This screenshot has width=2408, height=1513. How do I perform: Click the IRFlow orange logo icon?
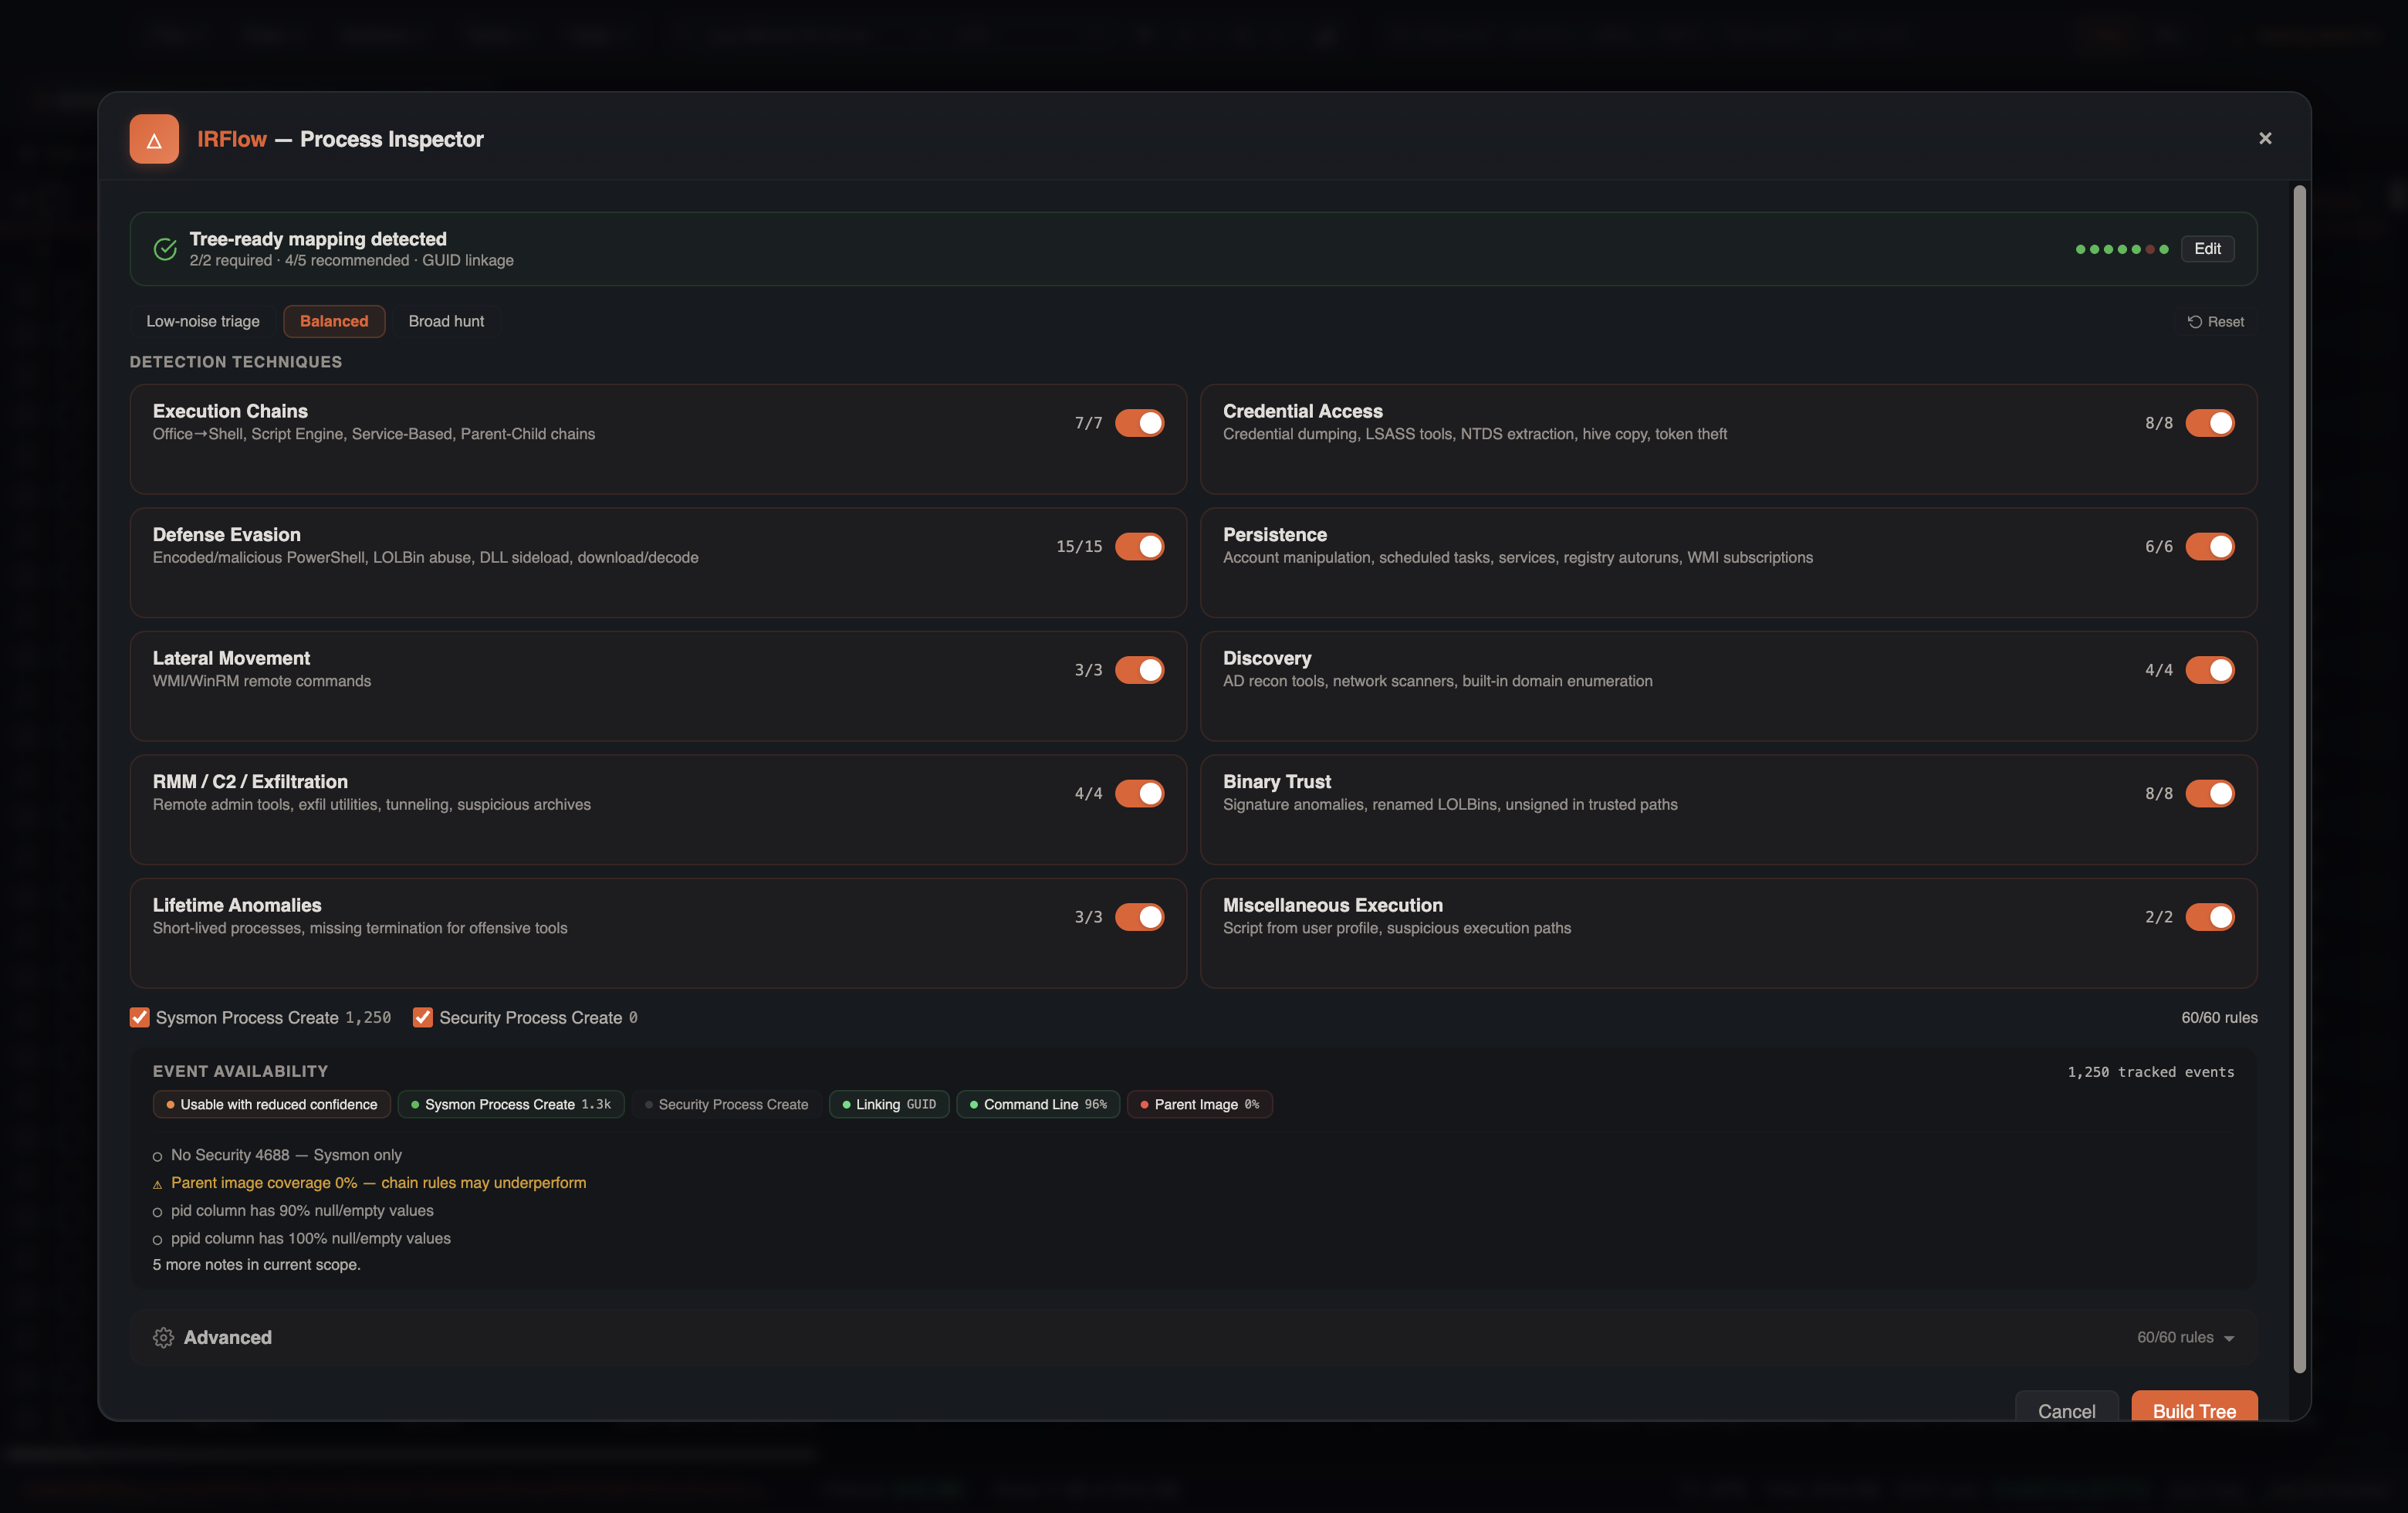(154, 139)
